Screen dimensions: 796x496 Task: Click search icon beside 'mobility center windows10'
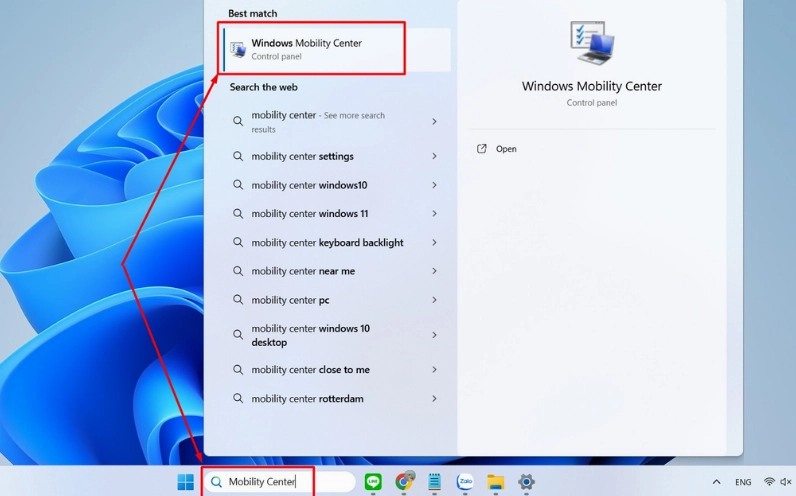238,185
